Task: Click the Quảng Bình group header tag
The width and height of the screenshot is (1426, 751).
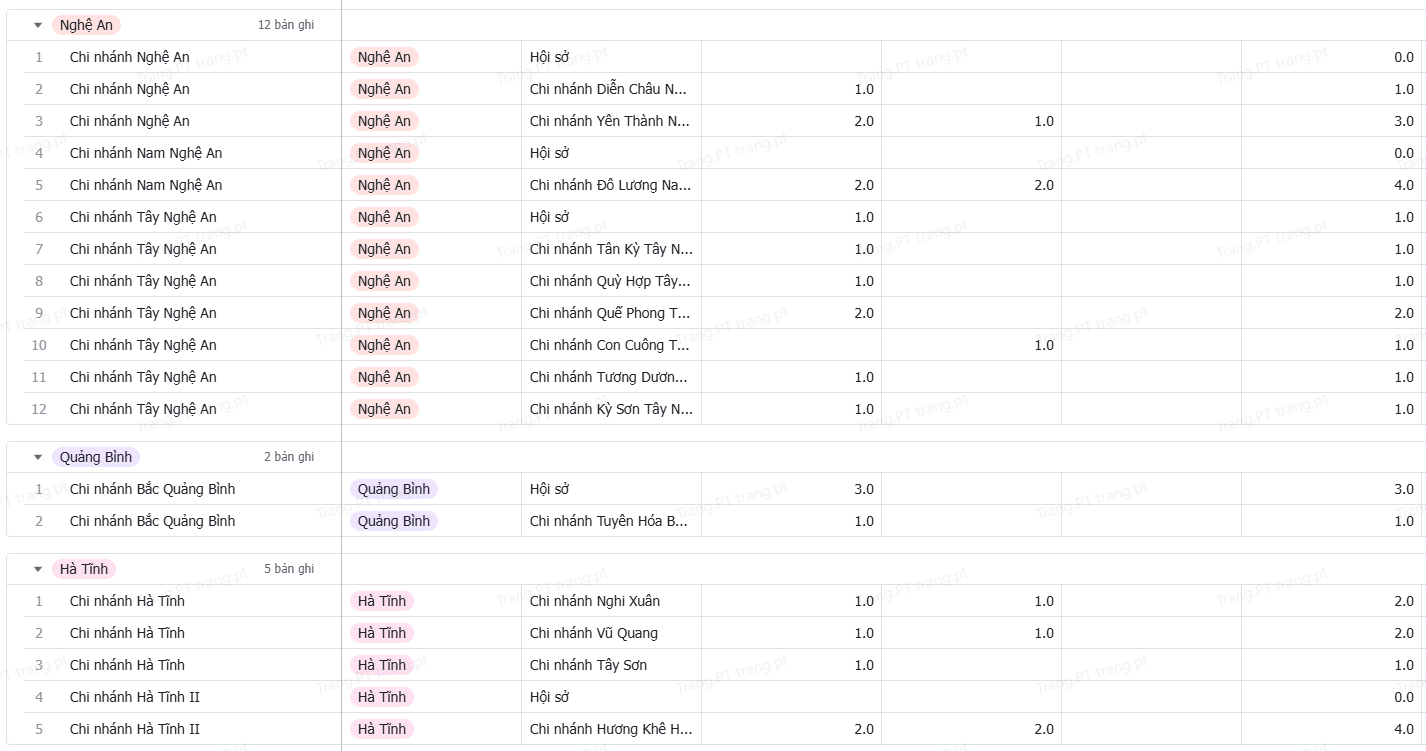Action: pyautogui.click(x=95, y=457)
